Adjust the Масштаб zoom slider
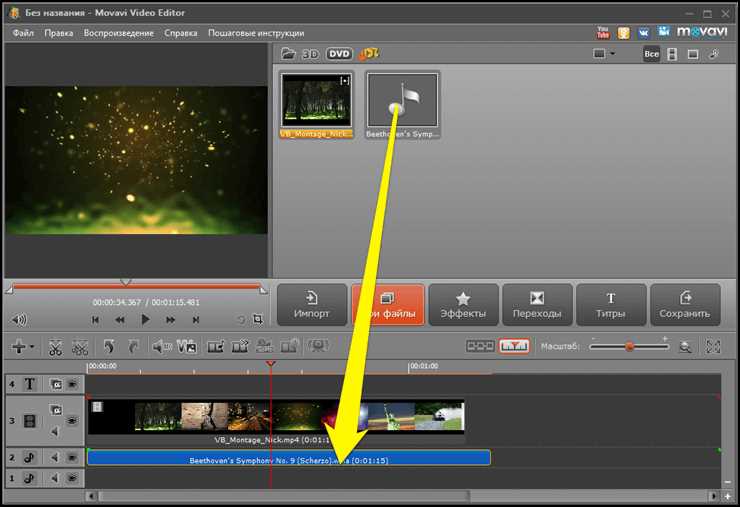Screen dimensions: 740x507 (x=629, y=347)
